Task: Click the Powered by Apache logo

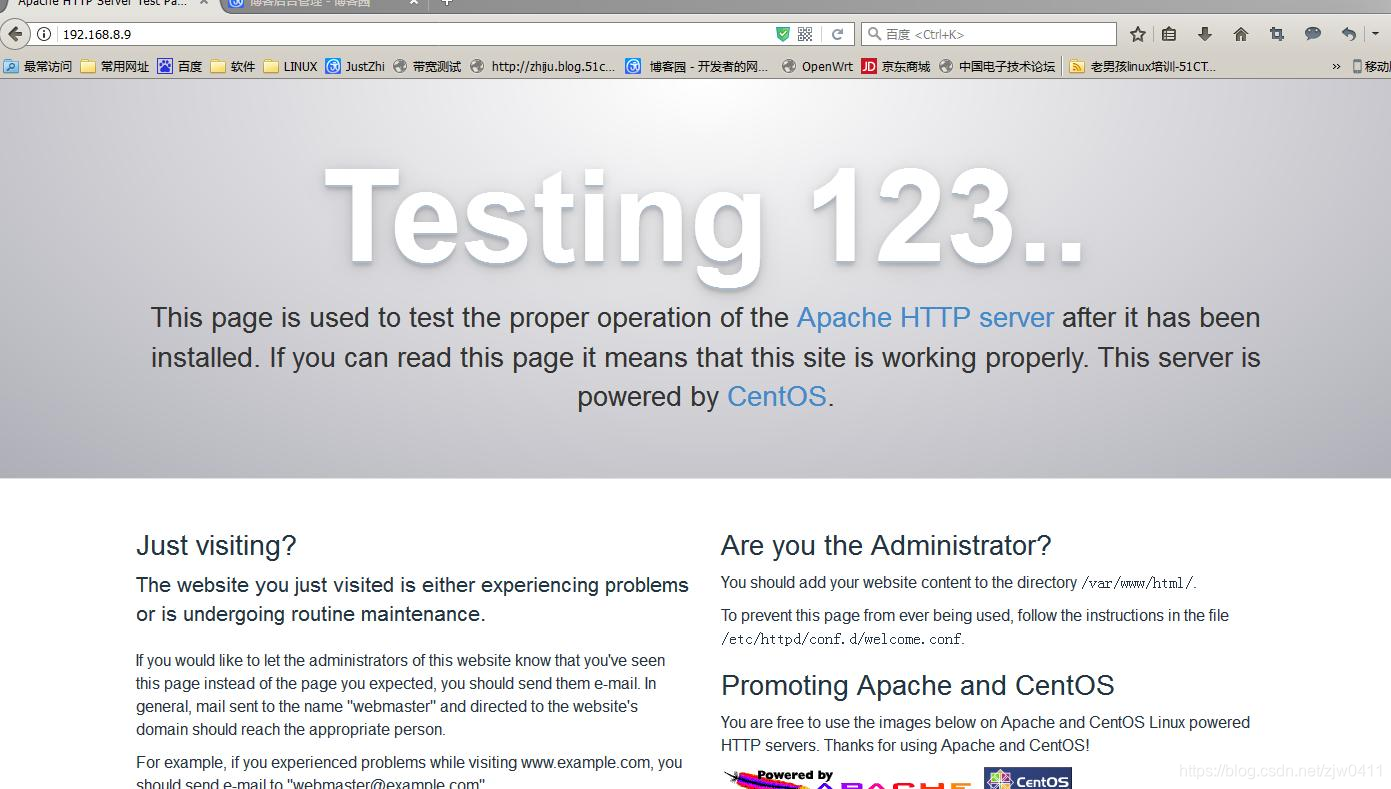Action: click(846, 779)
